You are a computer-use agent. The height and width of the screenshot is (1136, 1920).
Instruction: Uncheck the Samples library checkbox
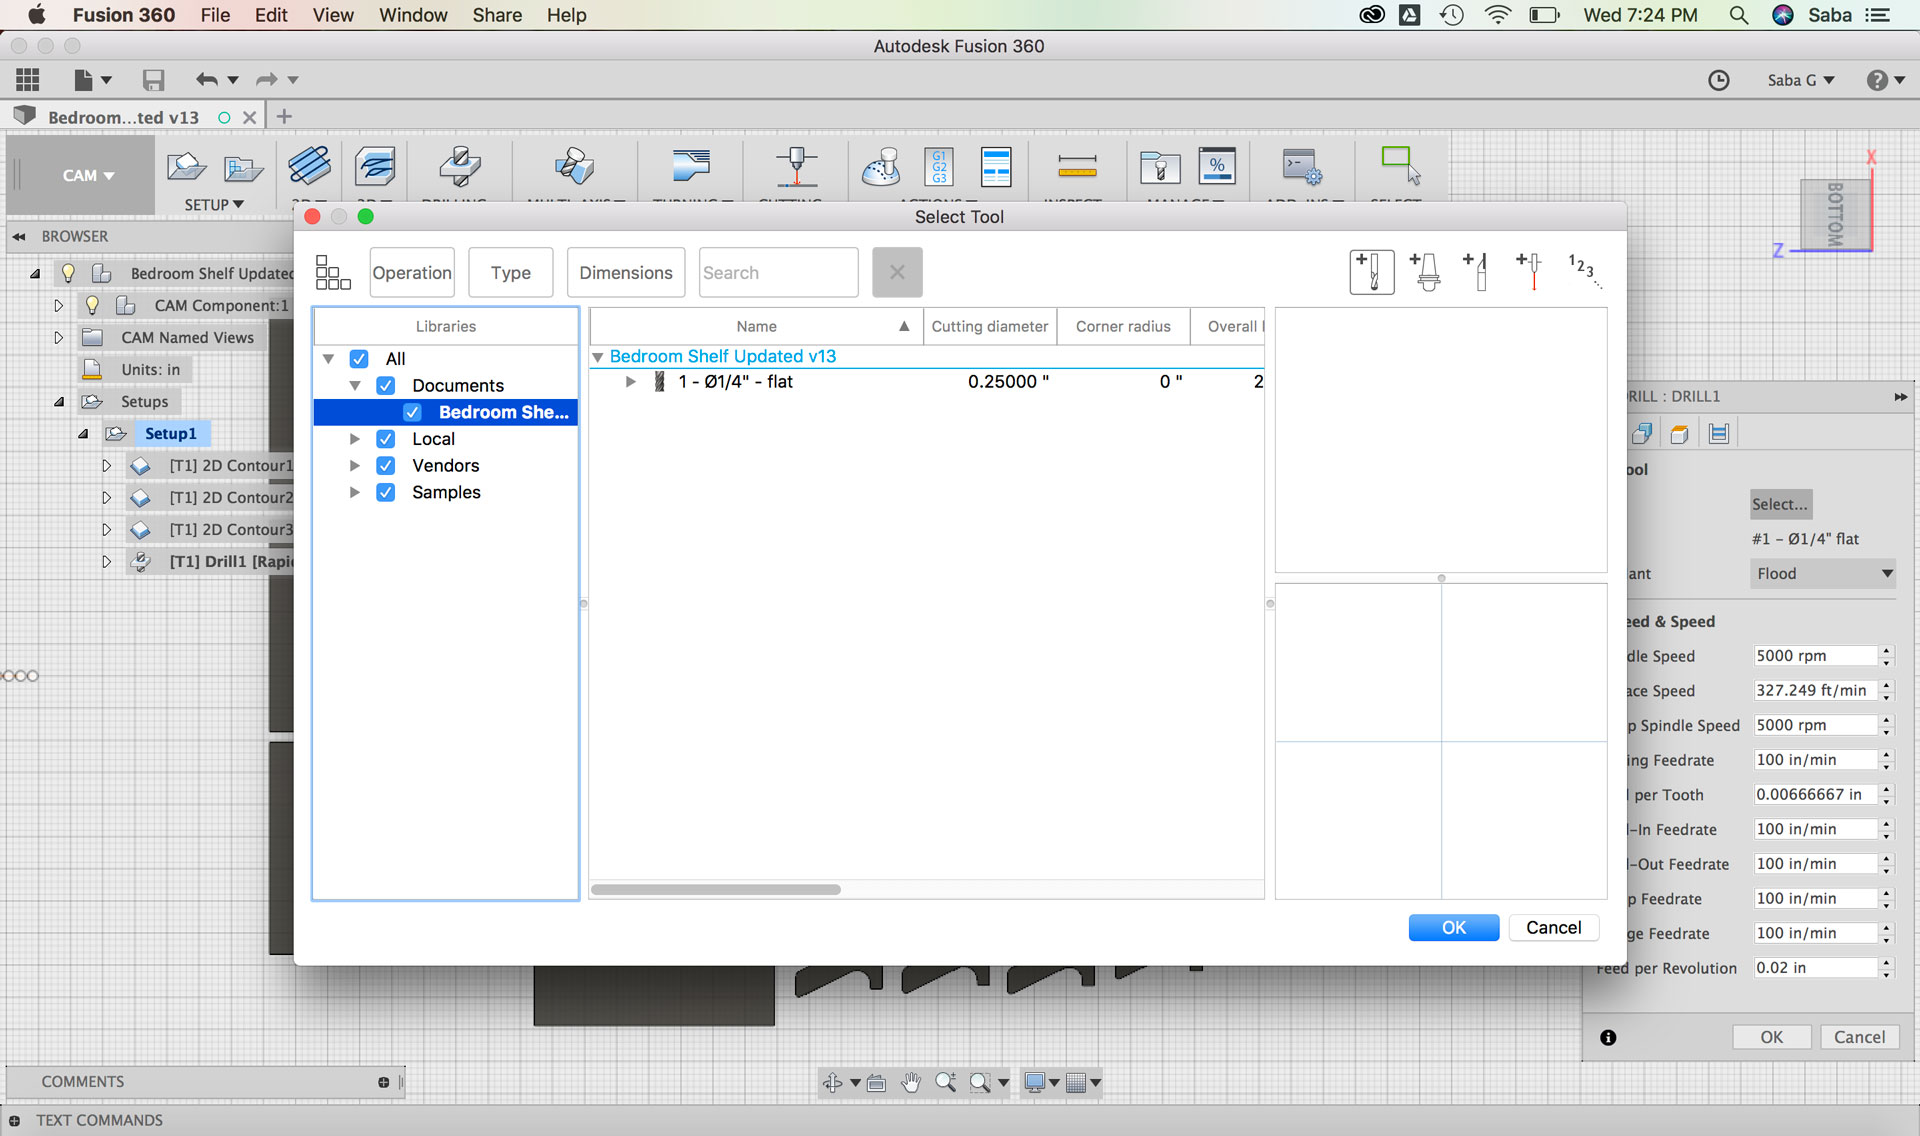click(x=386, y=493)
